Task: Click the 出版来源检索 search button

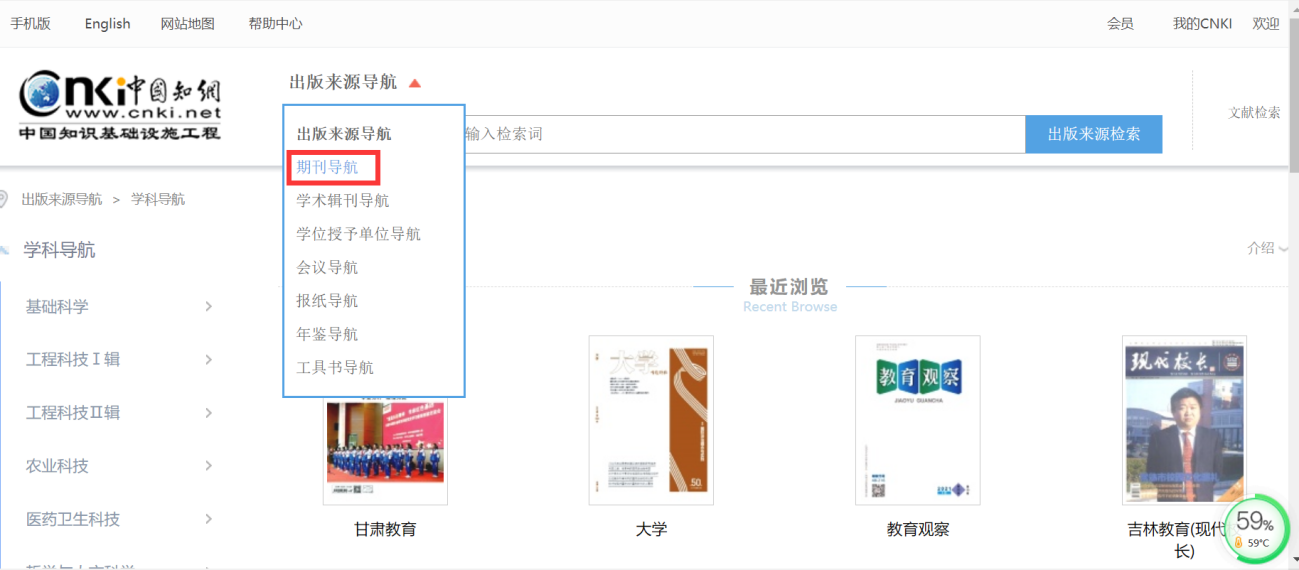Action: pos(1093,134)
